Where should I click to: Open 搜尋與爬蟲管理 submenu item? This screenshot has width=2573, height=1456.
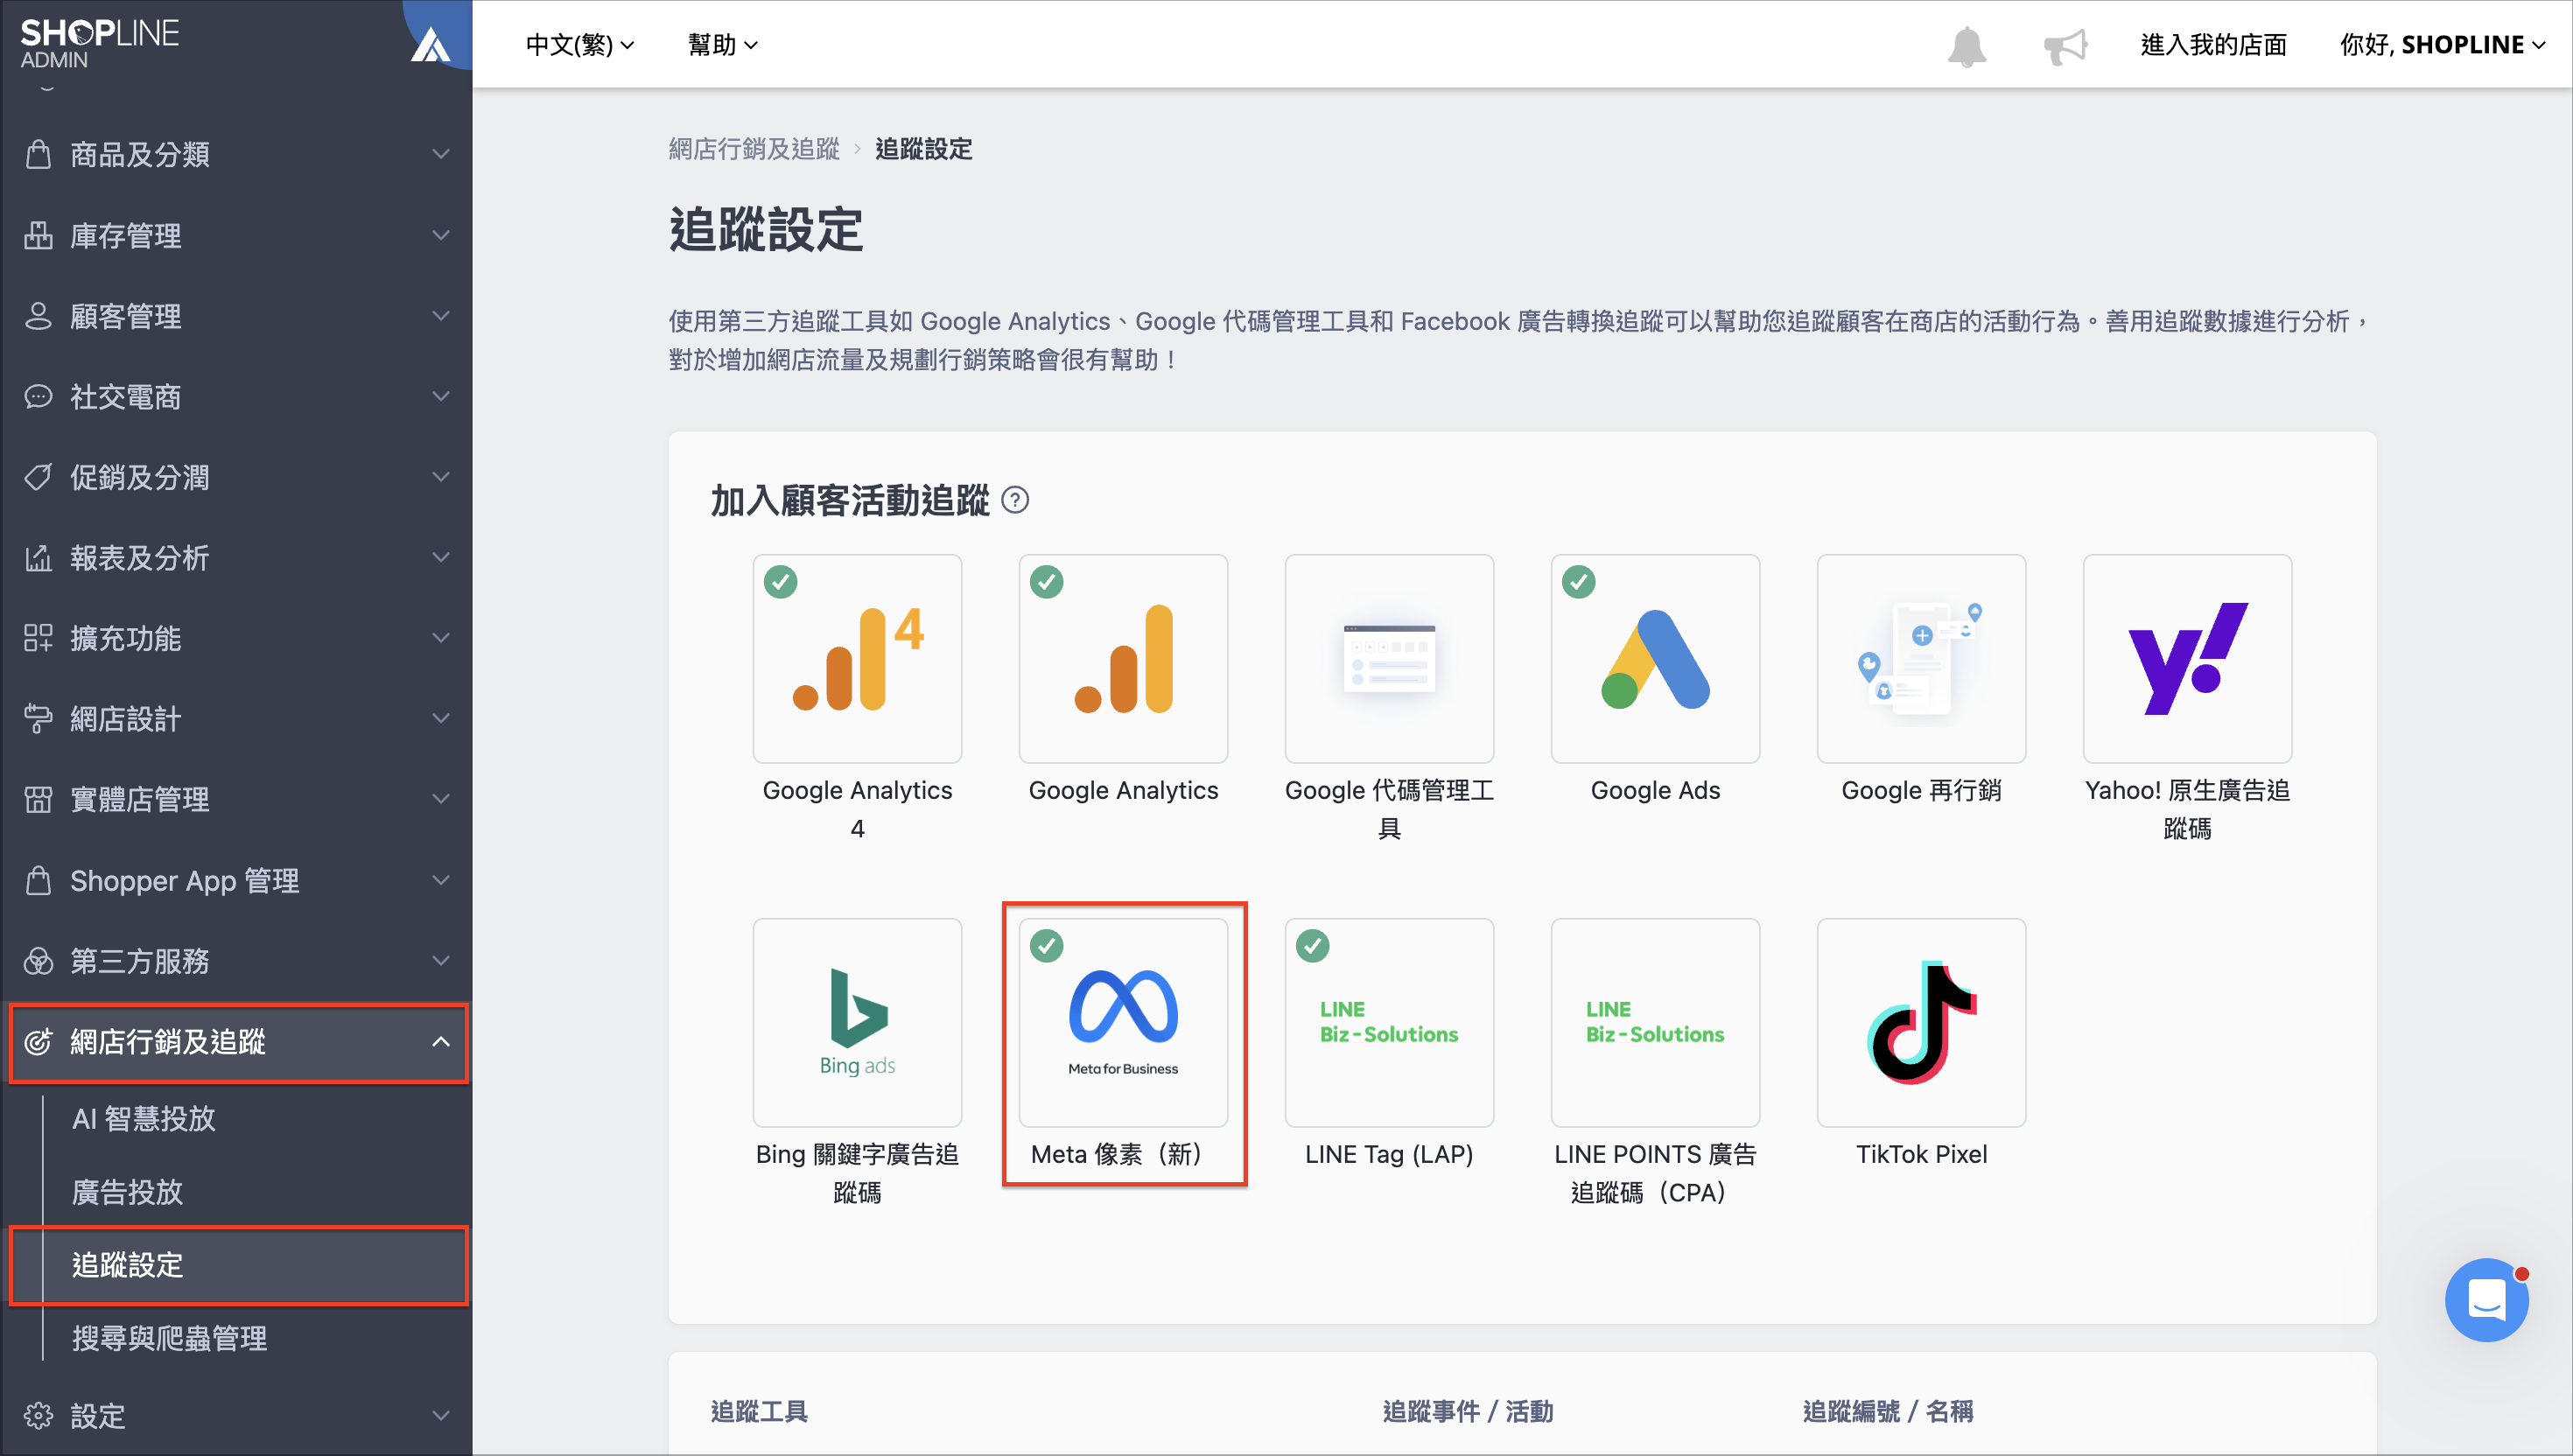pyautogui.click(x=170, y=1338)
